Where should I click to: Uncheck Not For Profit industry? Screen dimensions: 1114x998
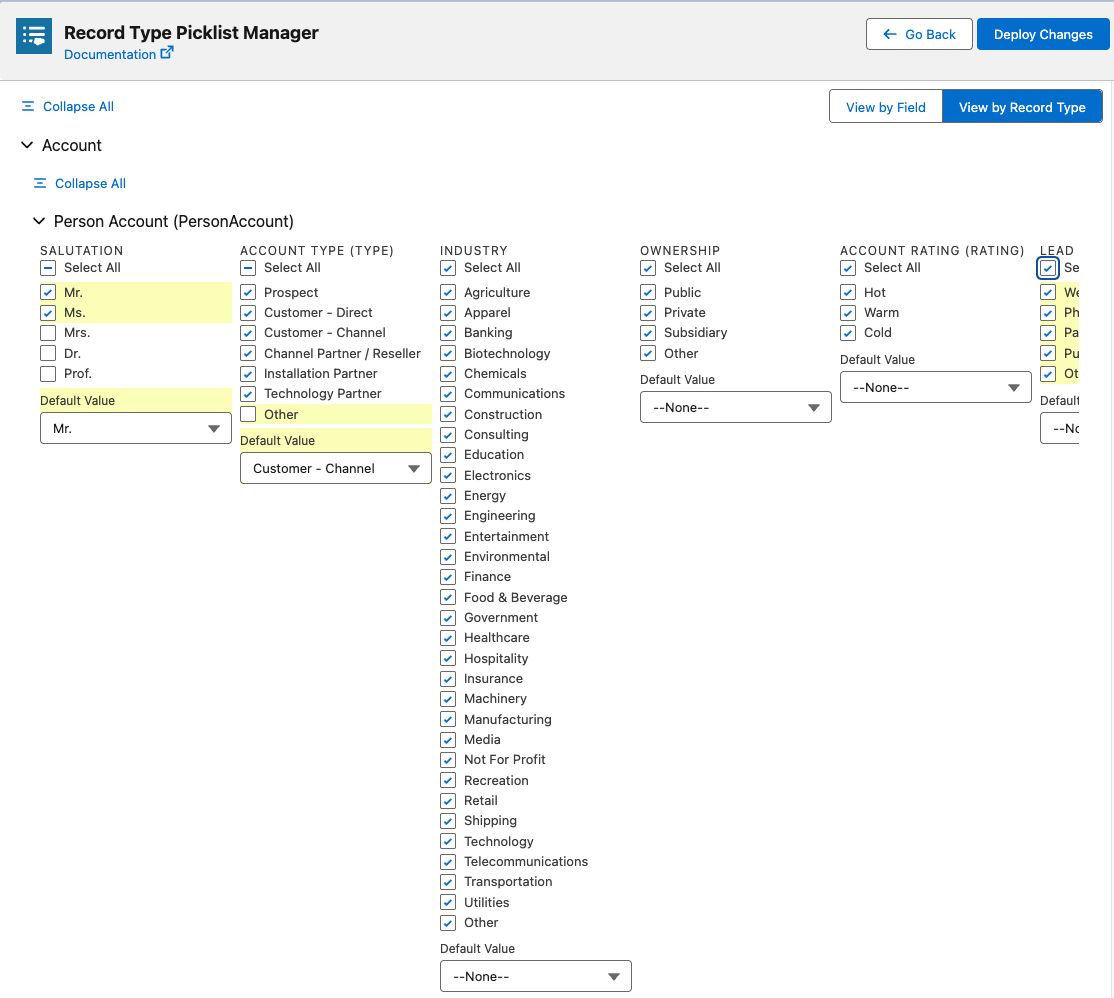(448, 760)
